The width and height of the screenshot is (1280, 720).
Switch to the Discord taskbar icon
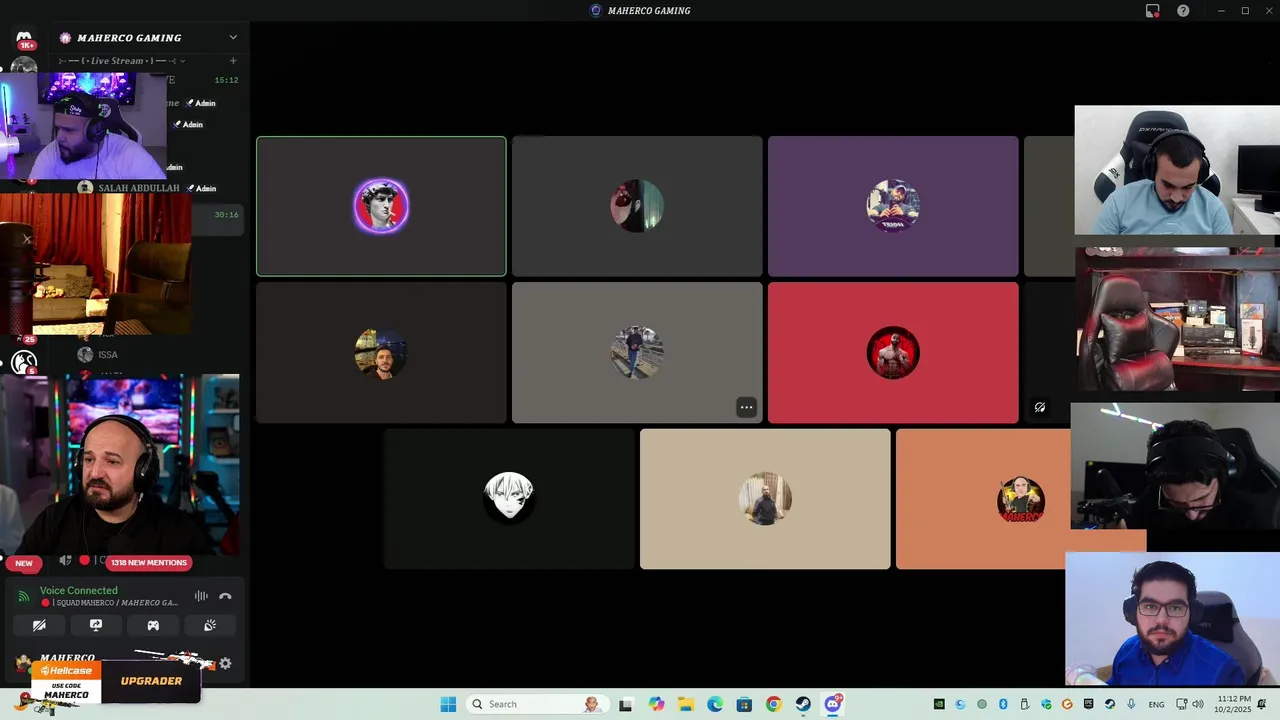point(833,704)
